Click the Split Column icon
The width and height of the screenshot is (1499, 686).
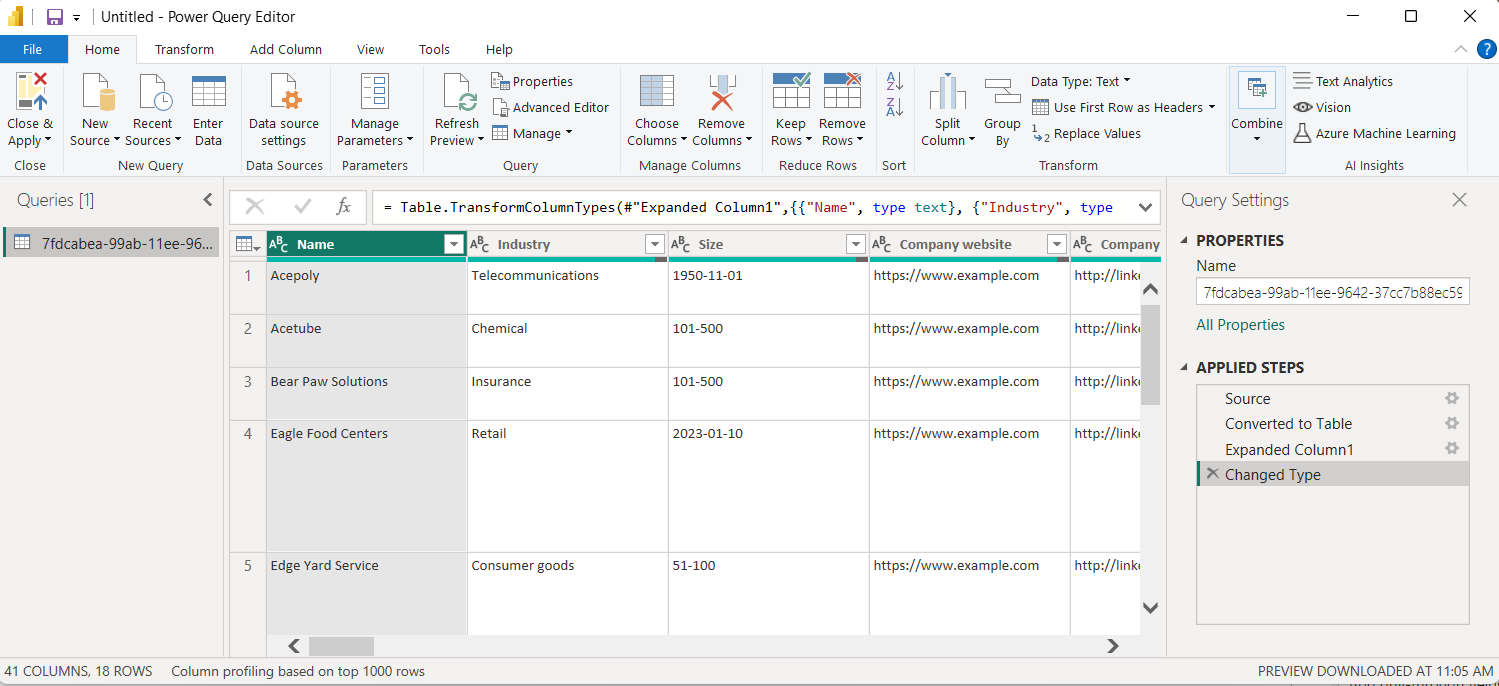pyautogui.click(x=947, y=92)
